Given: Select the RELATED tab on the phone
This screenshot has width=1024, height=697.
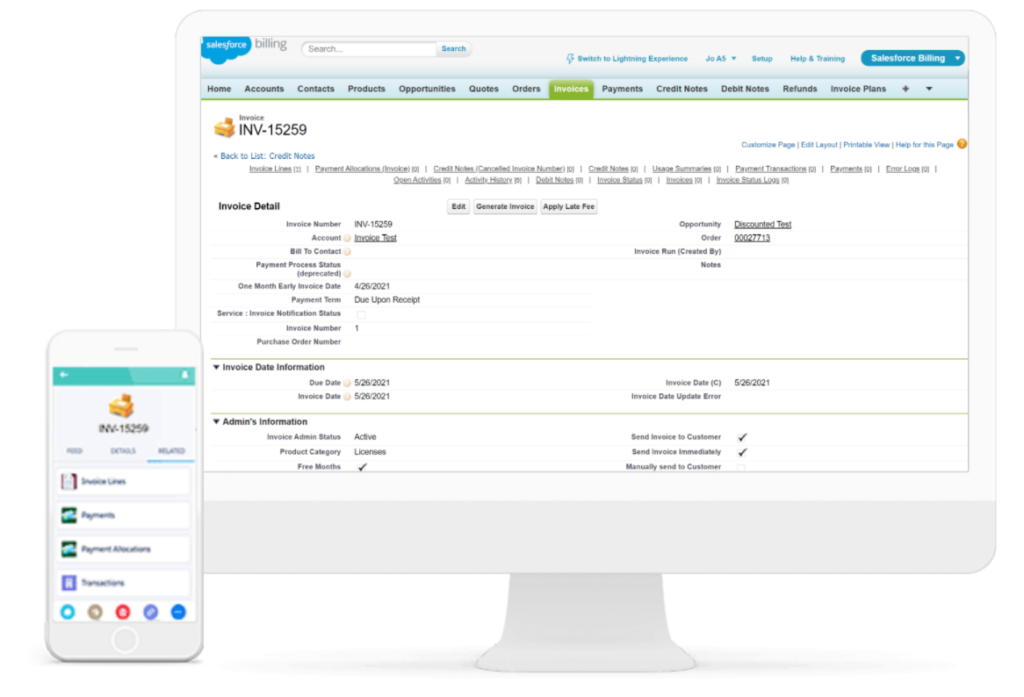Looking at the screenshot, I should point(171,452).
